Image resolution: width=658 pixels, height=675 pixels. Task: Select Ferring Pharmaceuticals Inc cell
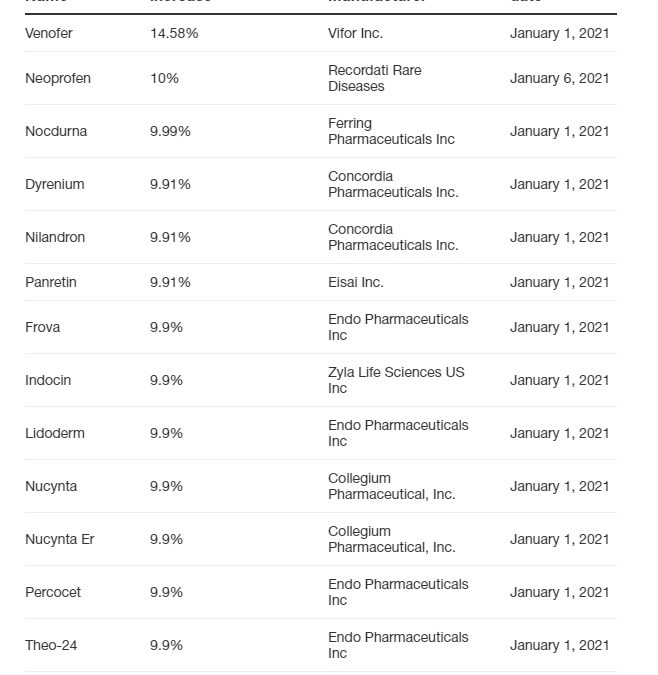click(391, 131)
